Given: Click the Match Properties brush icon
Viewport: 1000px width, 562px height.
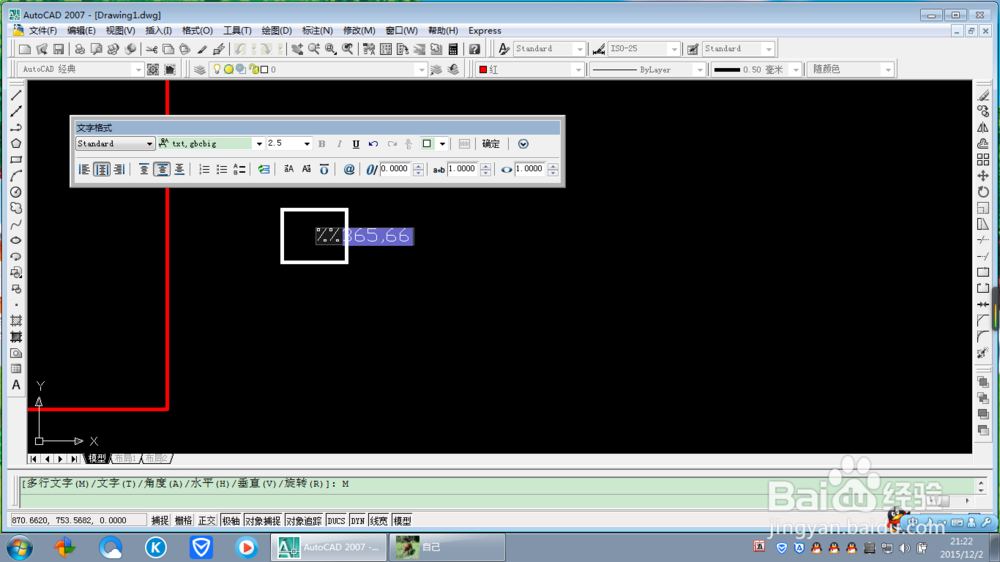Looking at the screenshot, I should click(202, 49).
